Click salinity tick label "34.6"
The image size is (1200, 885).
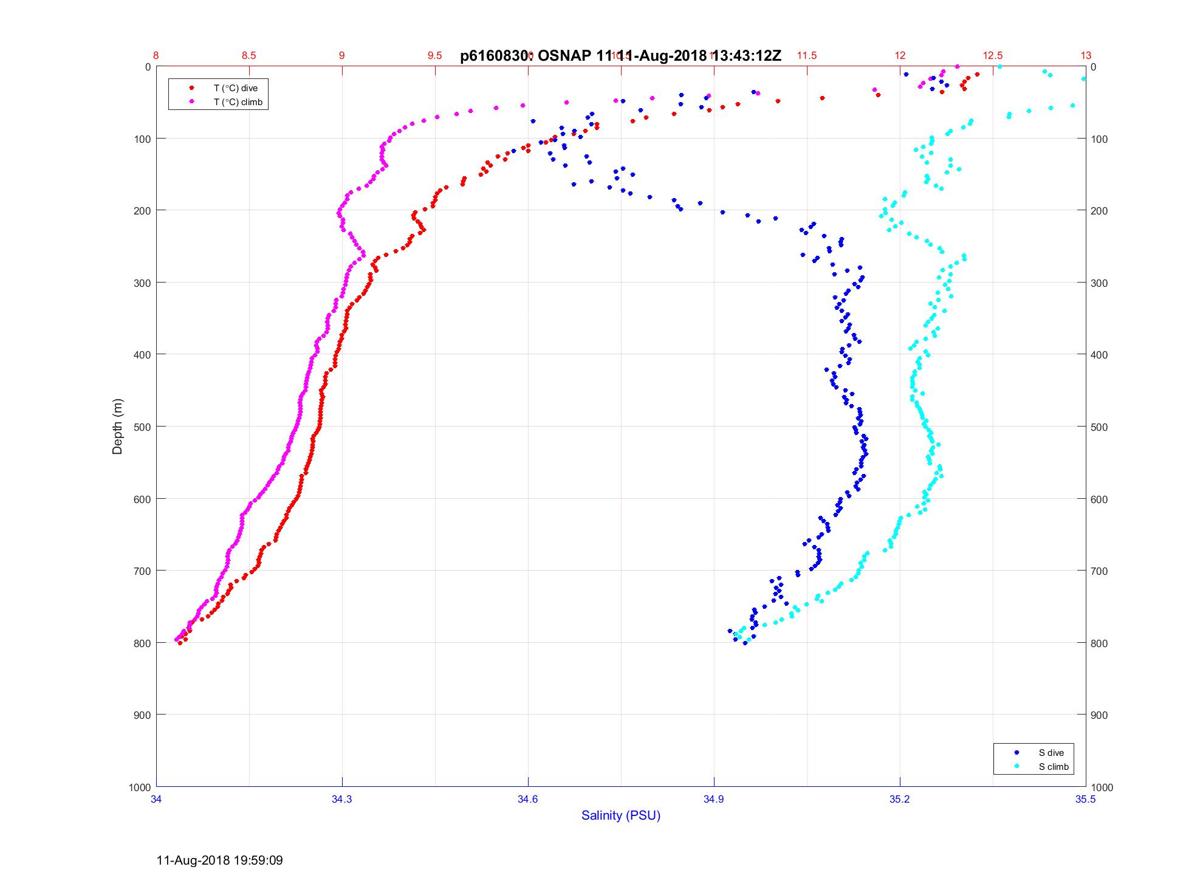click(x=528, y=799)
